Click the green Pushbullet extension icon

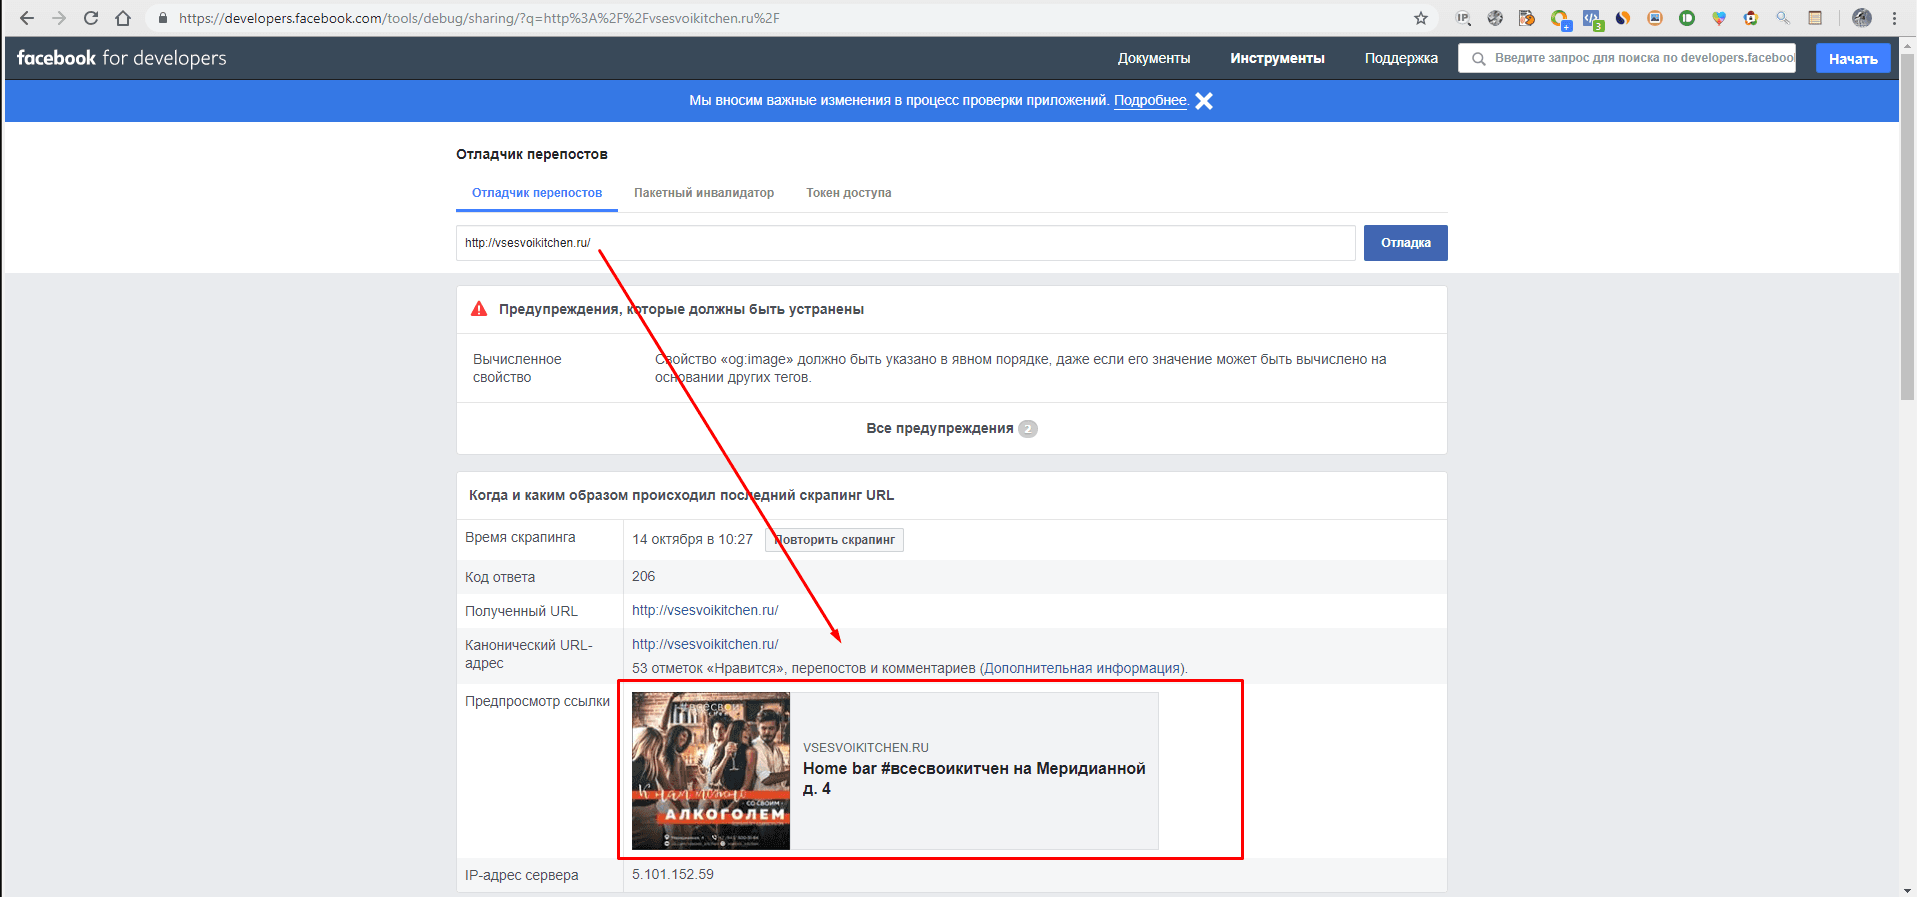pyautogui.click(x=1687, y=18)
